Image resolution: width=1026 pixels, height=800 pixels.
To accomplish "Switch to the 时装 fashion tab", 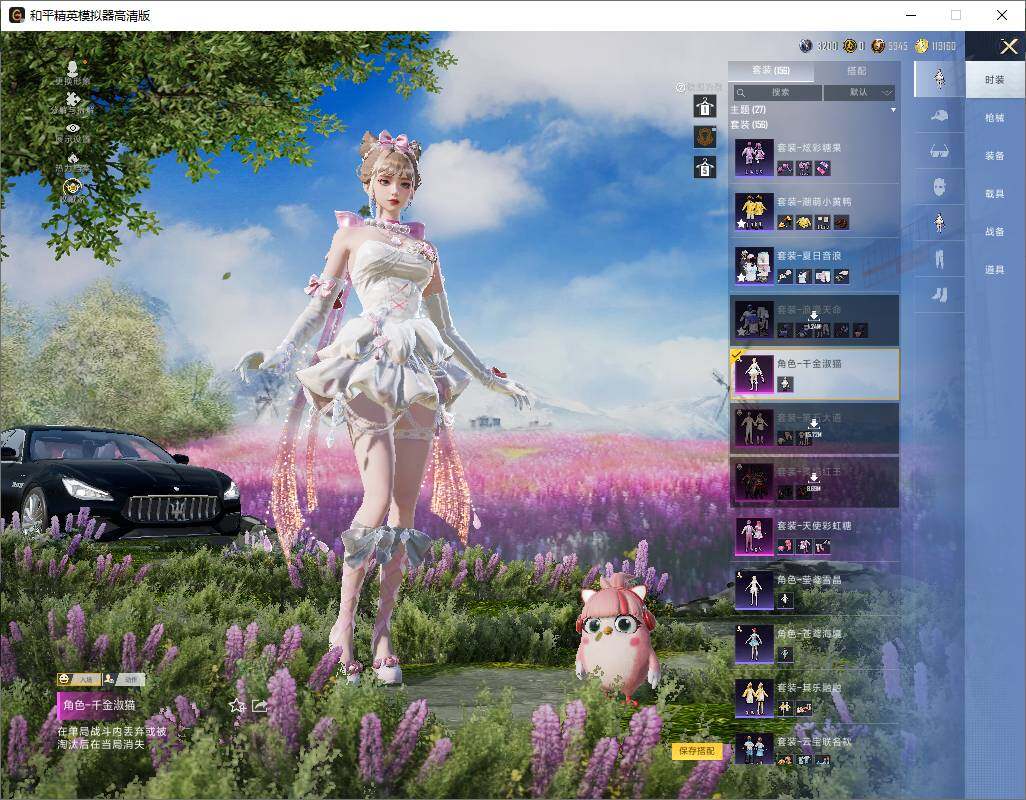I will (x=995, y=80).
